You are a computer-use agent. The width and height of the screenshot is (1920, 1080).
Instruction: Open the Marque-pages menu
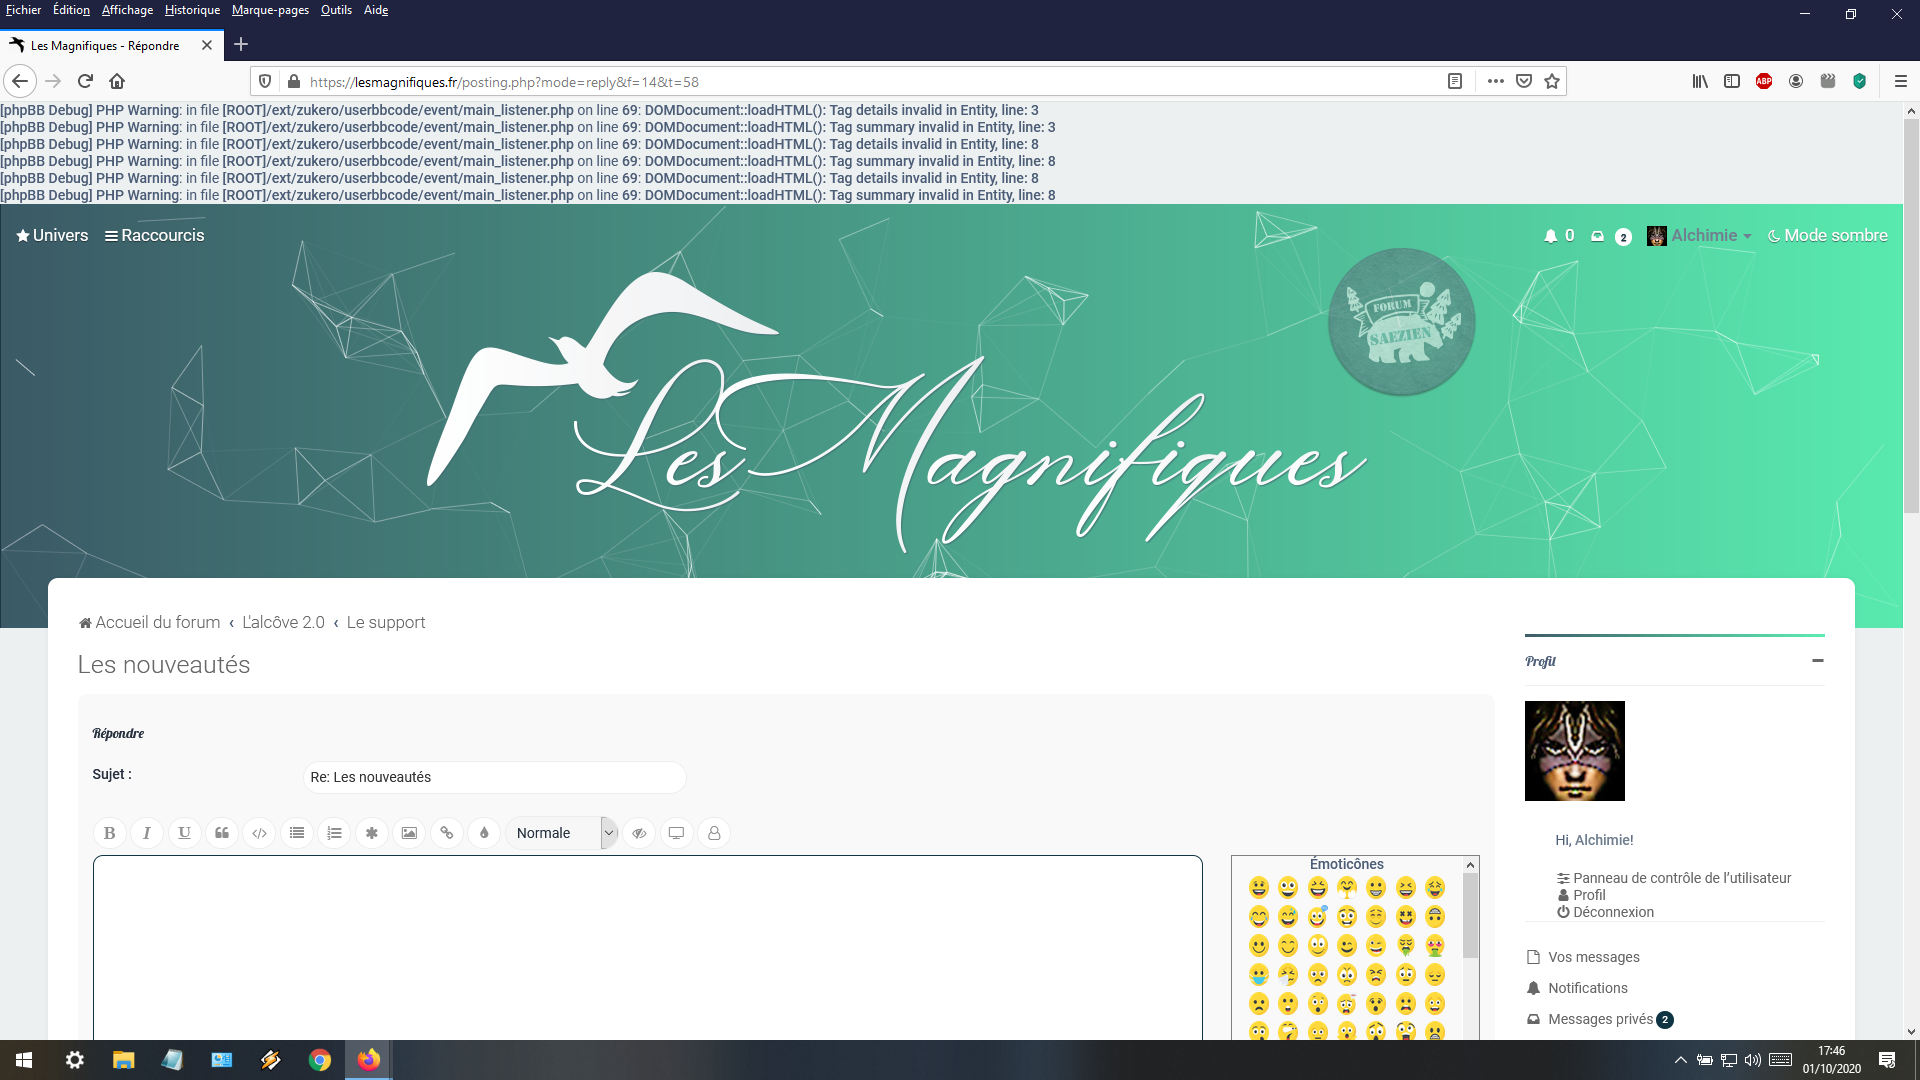270,10
